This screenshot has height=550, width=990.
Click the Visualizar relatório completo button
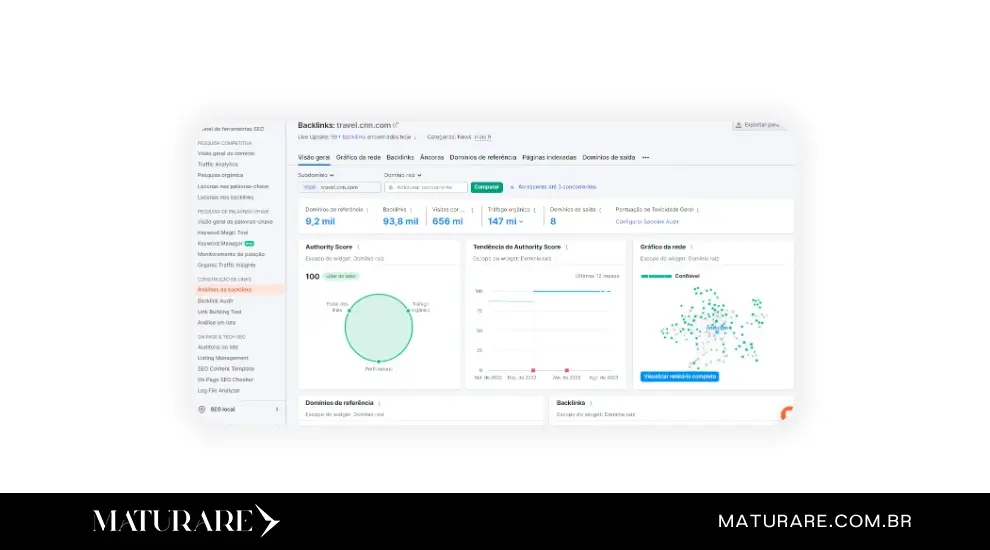[679, 376]
